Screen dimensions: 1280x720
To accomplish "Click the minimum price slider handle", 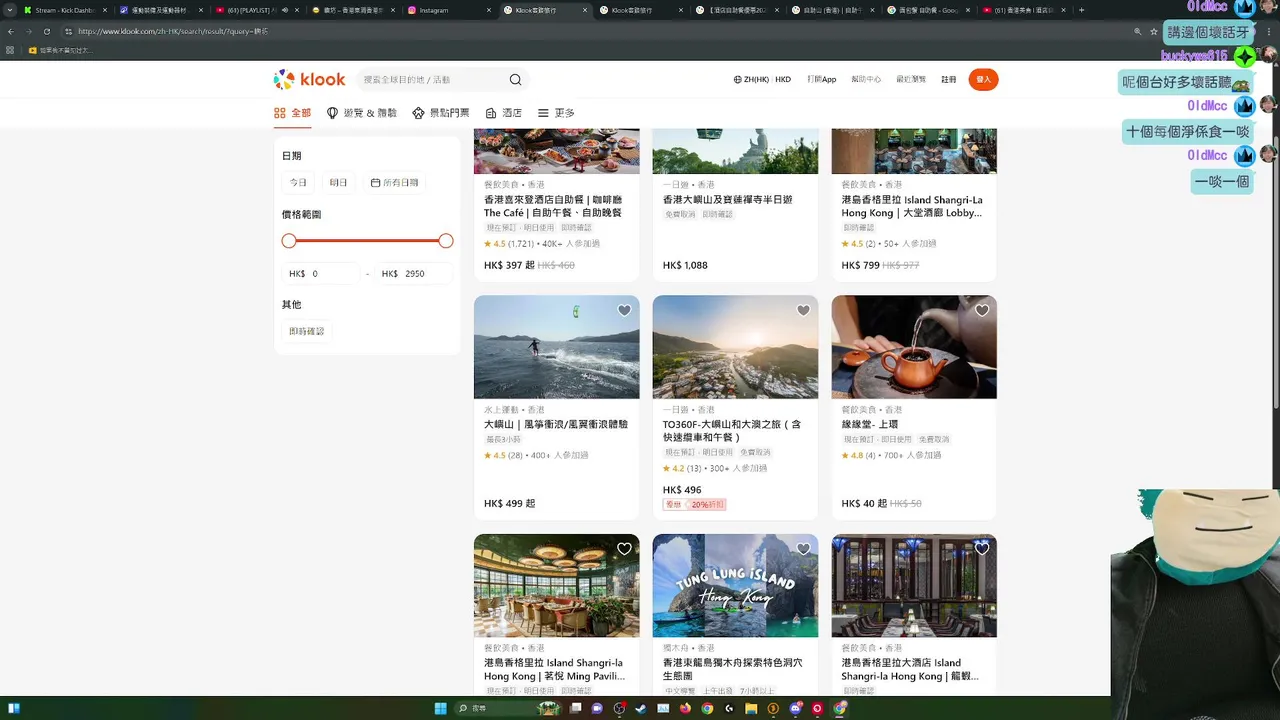I will 289,240.
